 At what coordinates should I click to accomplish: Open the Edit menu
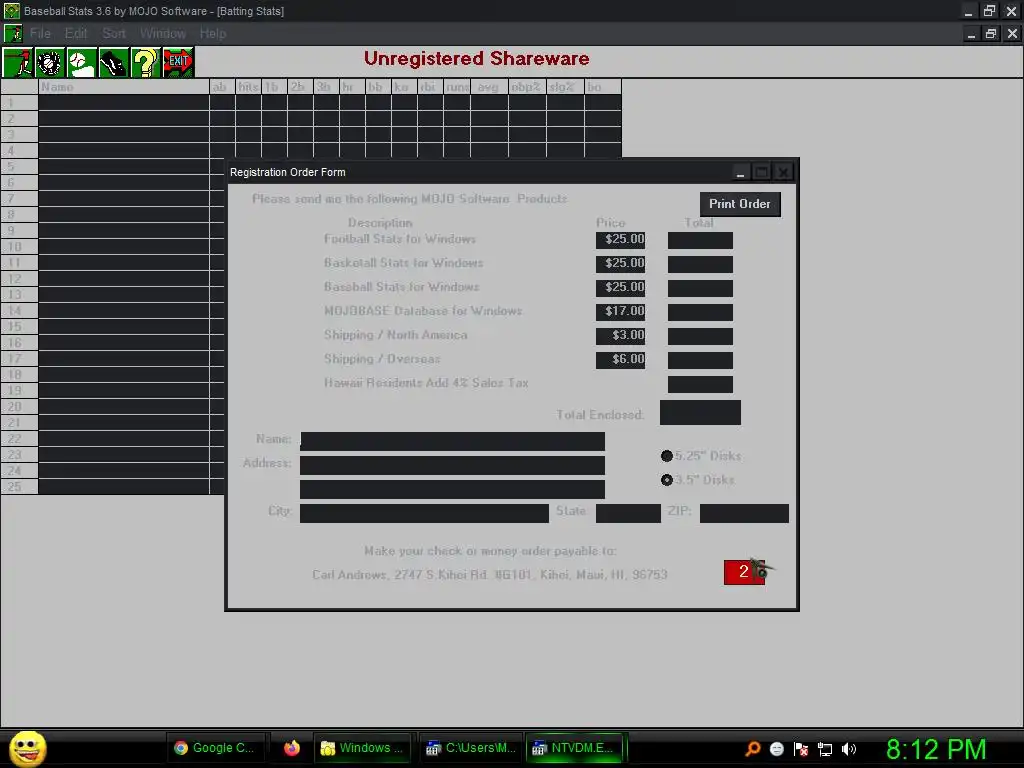76,33
